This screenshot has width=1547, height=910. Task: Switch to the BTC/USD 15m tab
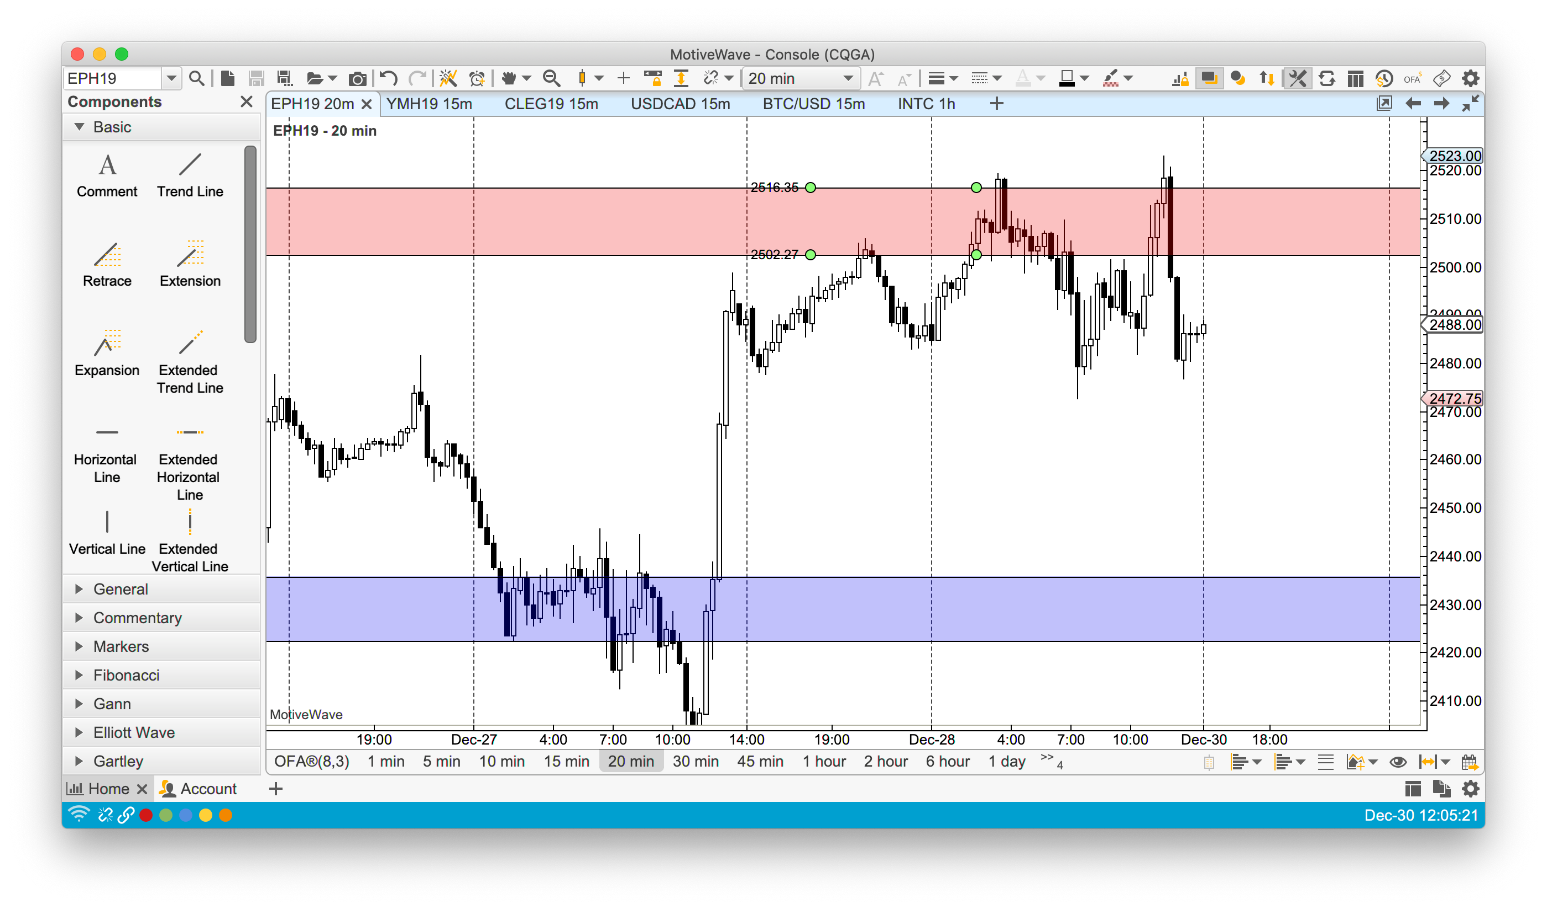[813, 104]
